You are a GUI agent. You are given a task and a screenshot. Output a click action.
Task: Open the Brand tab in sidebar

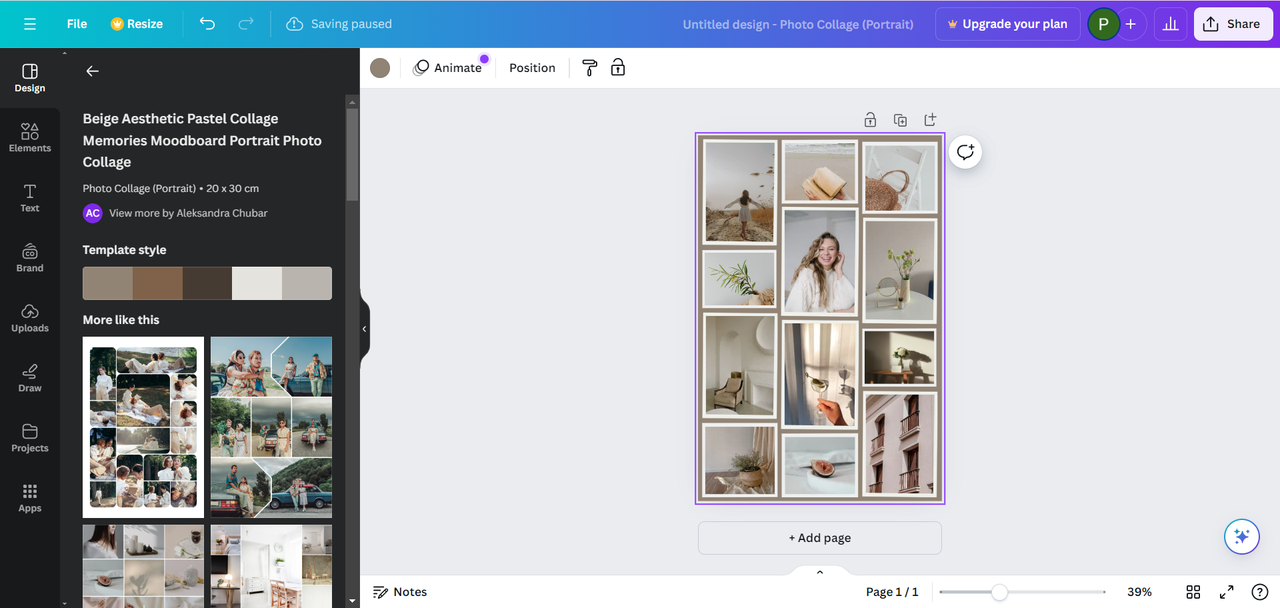[30, 258]
